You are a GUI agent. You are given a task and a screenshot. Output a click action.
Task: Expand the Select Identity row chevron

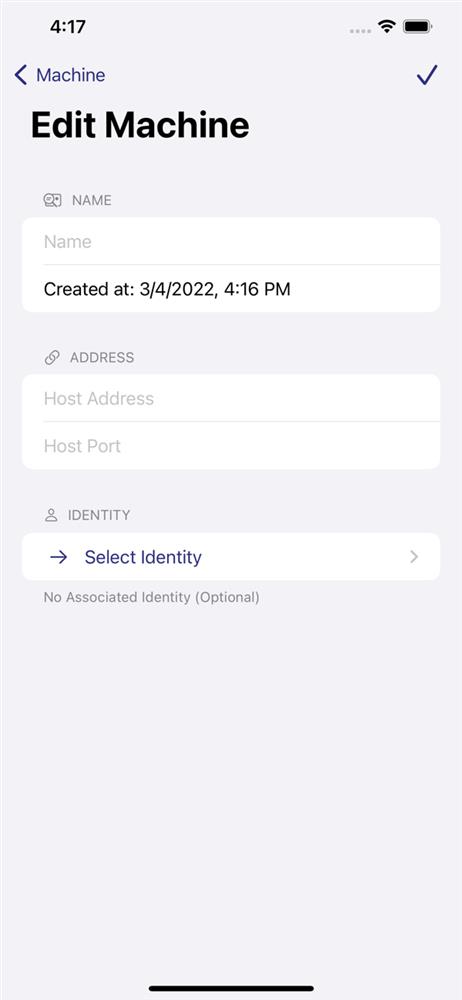coord(414,557)
